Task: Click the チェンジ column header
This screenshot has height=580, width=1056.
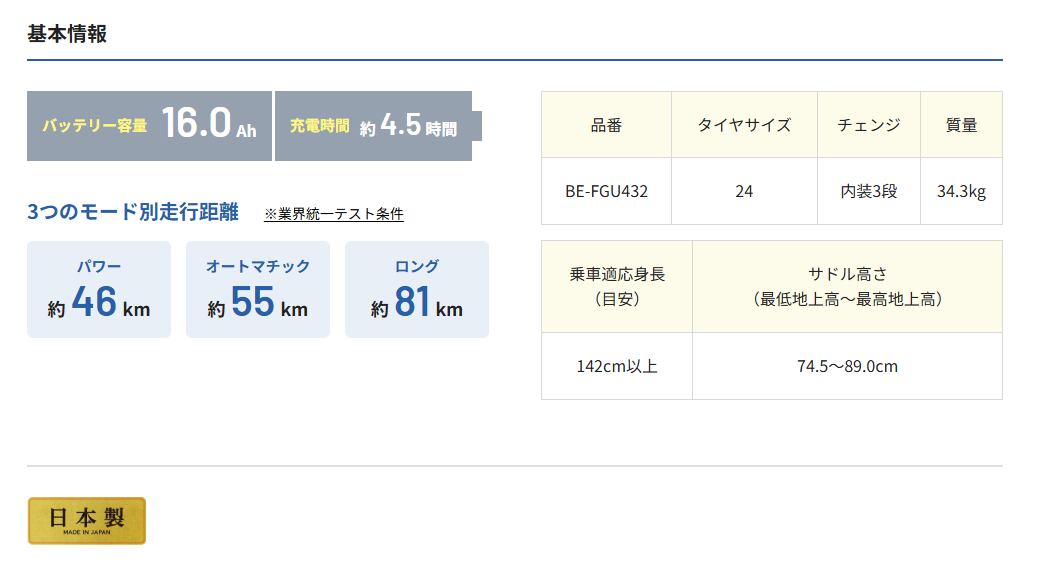Action: pos(868,125)
